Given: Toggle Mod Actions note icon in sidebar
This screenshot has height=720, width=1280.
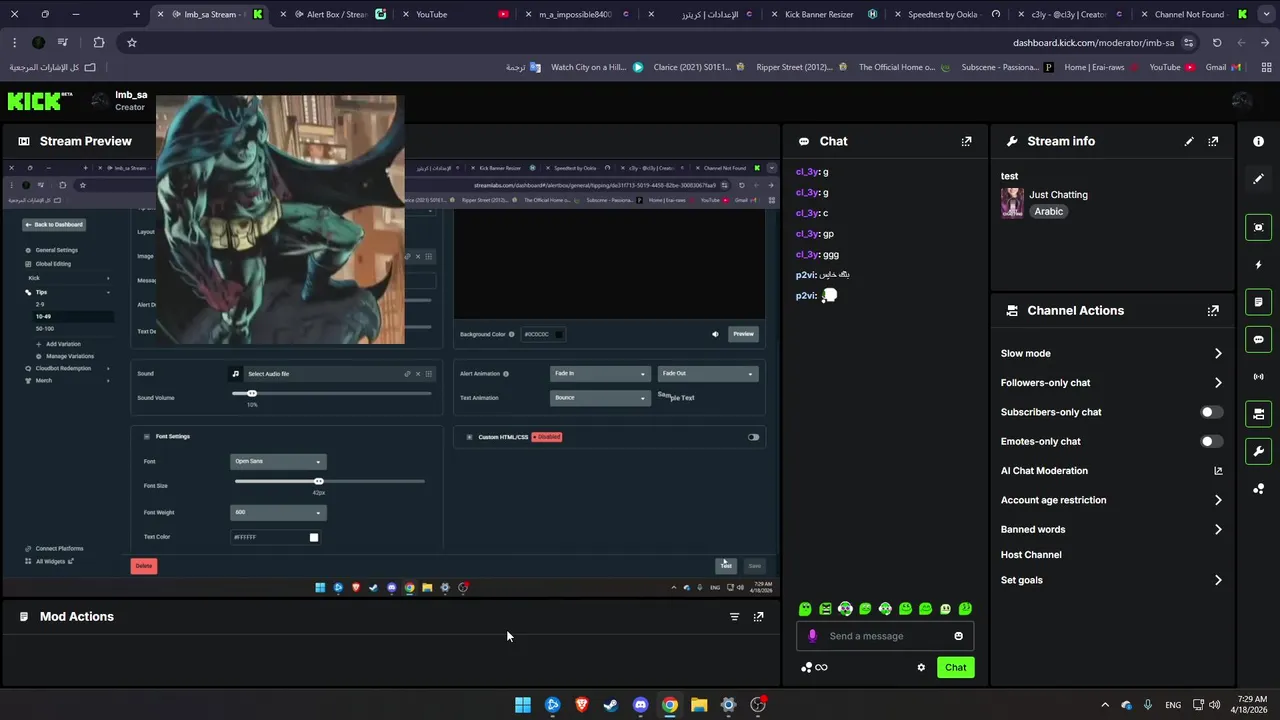Looking at the screenshot, I should [x=1258, y=302].
